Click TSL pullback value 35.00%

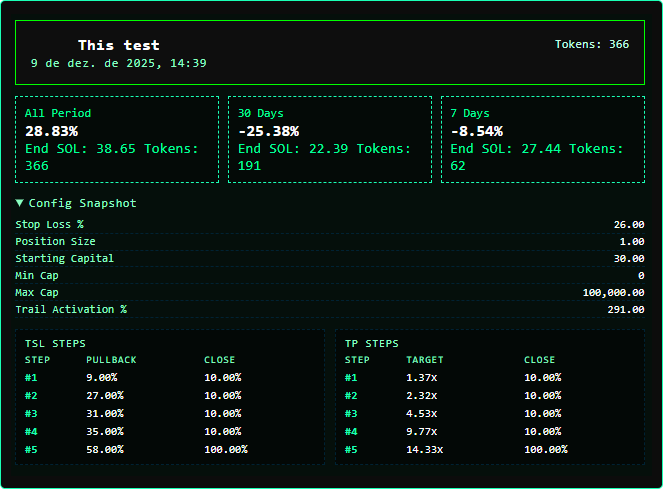tap(105, 431)
